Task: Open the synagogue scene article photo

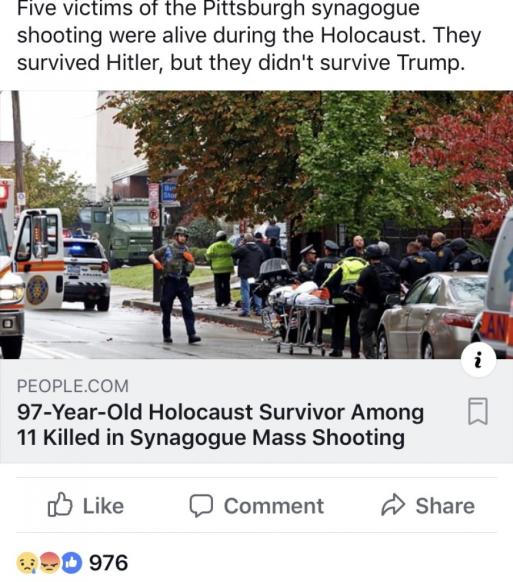Action: pos(256,225)
